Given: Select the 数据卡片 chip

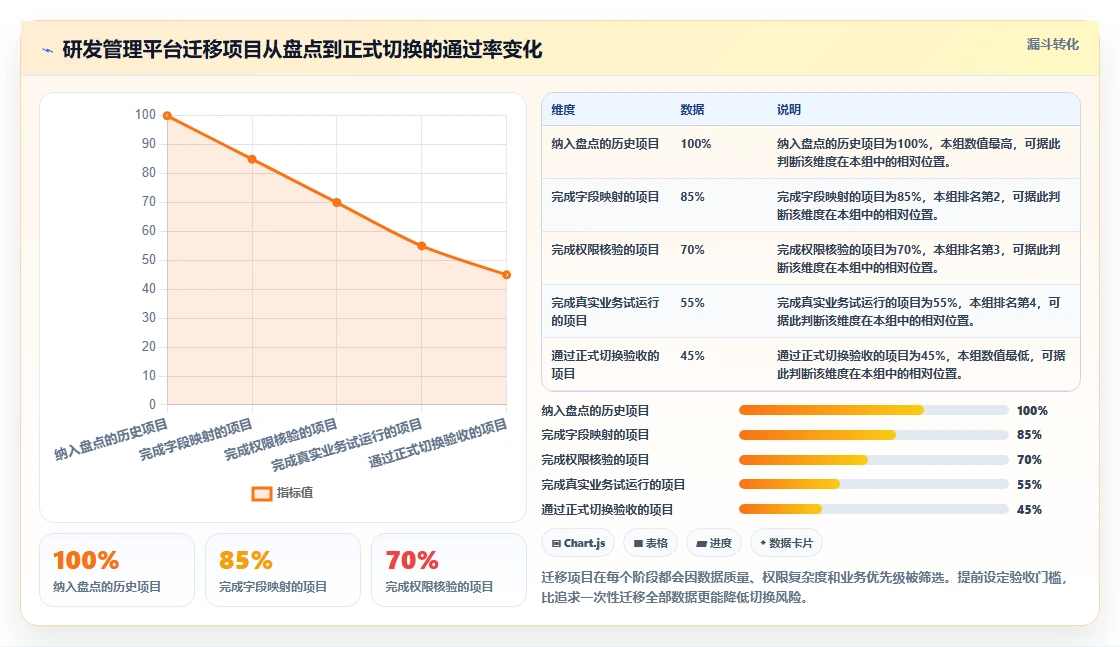Looking at the screenshot, I should [786, 543].
